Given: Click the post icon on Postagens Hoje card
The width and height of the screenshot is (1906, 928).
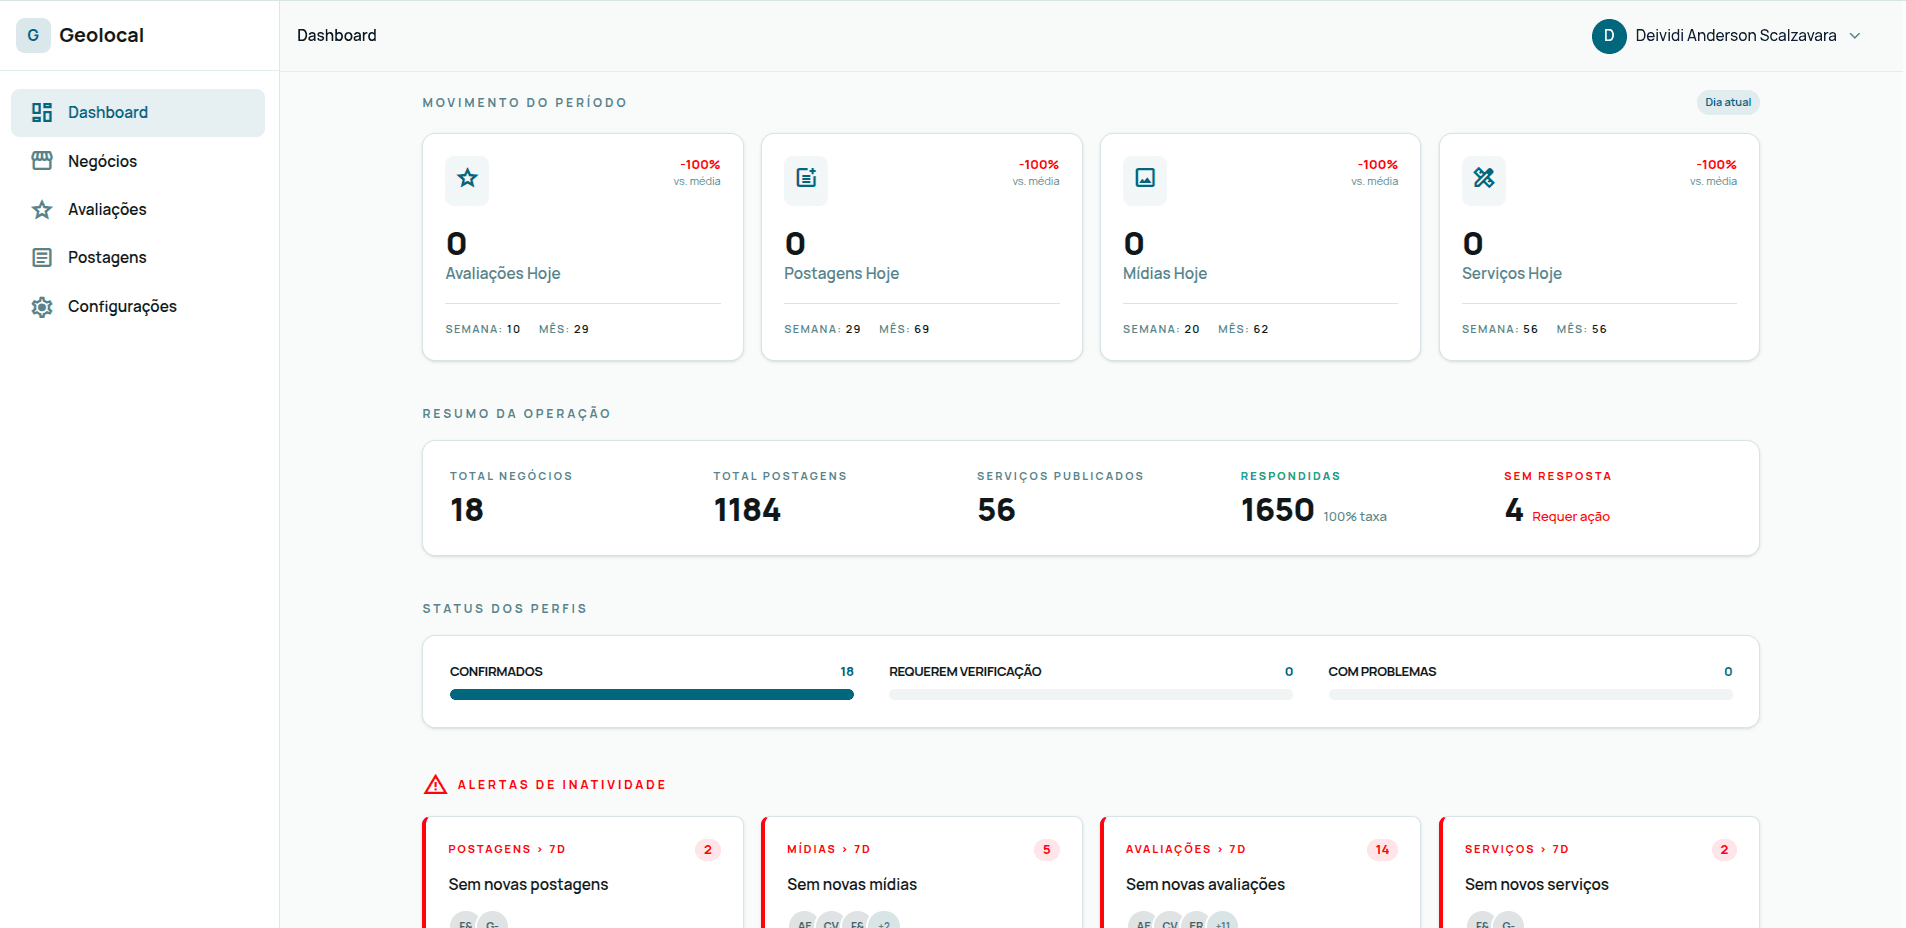Looking at the screenshot, I should pyautogui.click(x=806, y=180).
